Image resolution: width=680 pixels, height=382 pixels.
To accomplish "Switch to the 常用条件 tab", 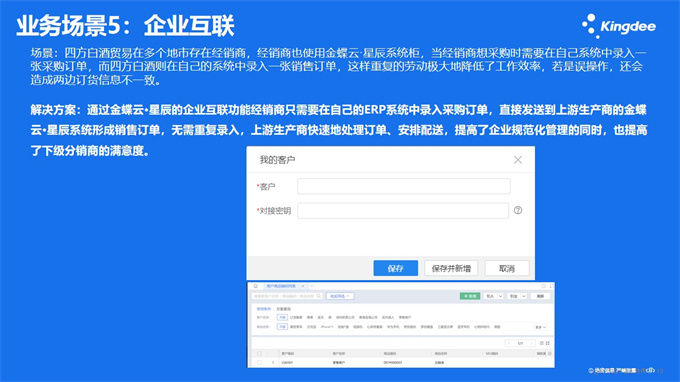I will pos(264,309).
